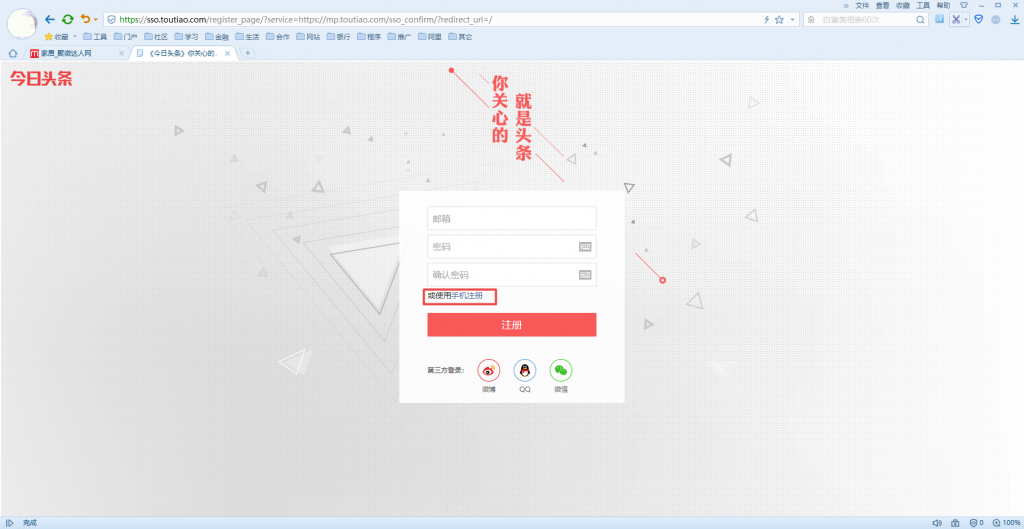Click the 手机注册 link

click(467, 296)
